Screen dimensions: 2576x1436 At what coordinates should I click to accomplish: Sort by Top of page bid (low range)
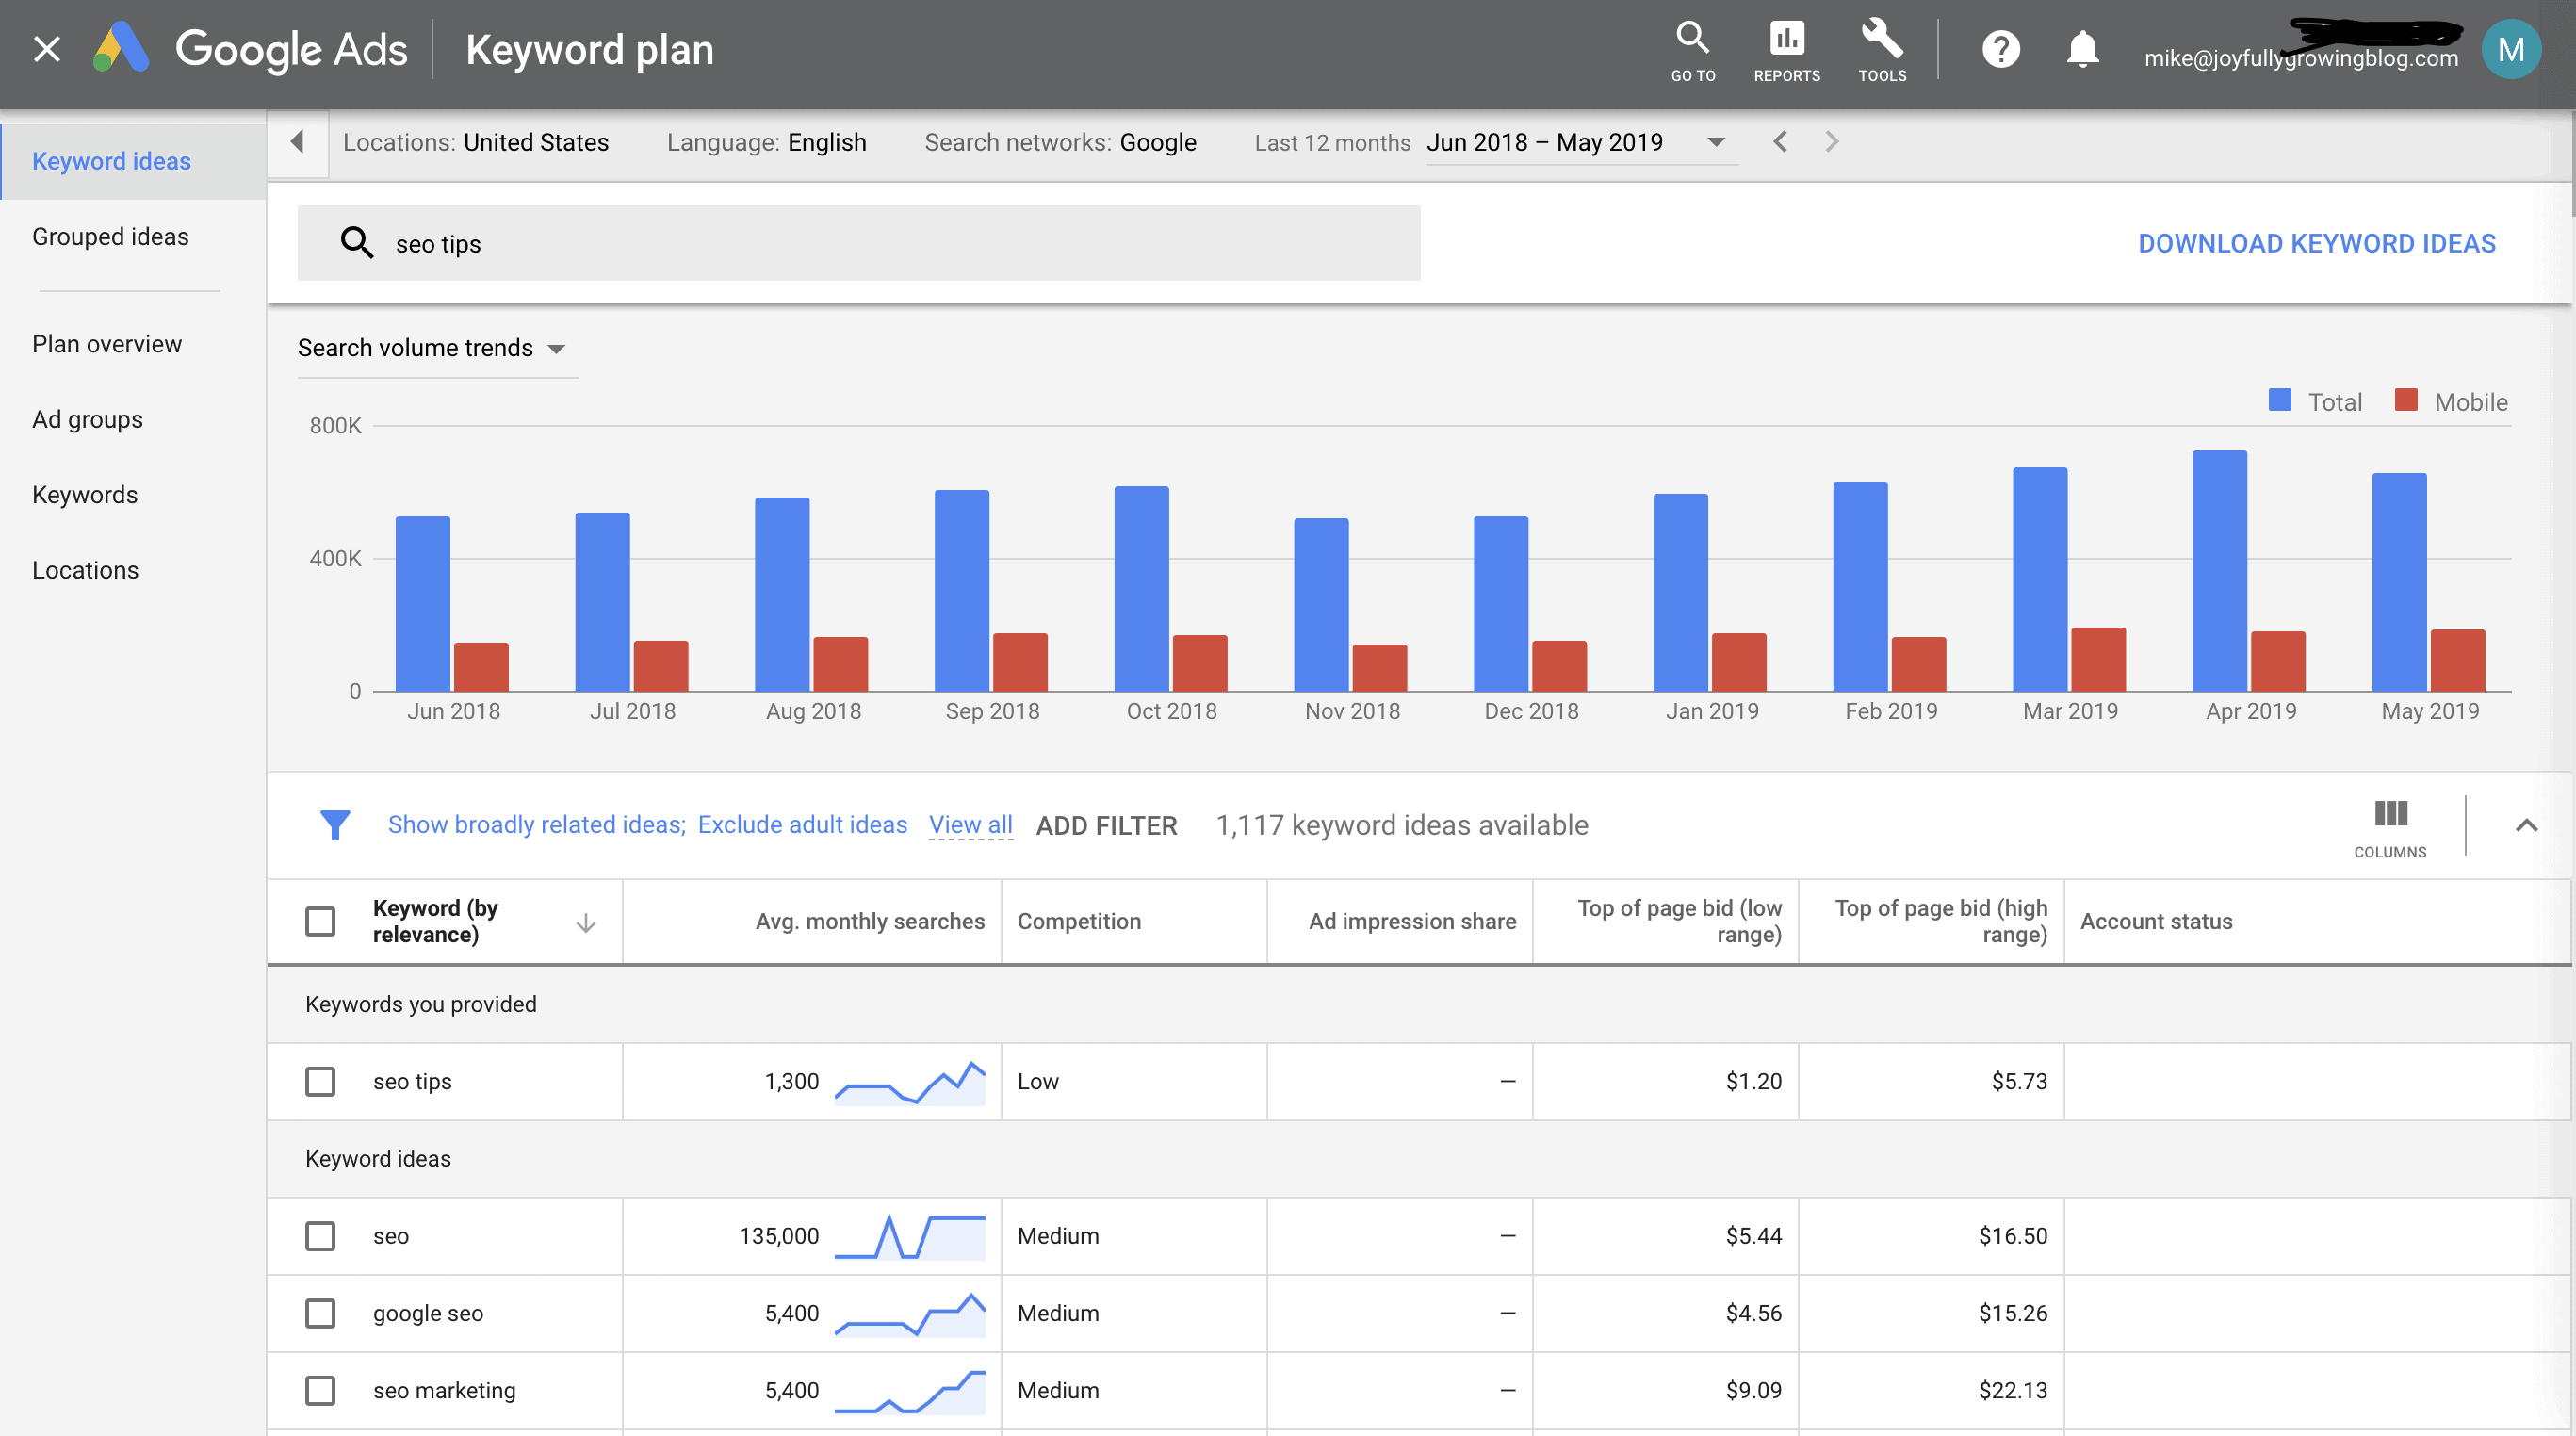coord(1679,921)
